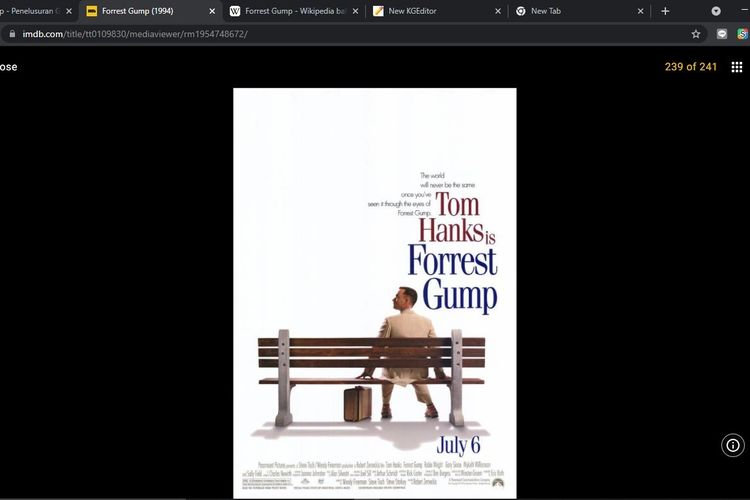Click the Close media viewer button
Viewport: 750px width, 500px height.
click(8, 67)
